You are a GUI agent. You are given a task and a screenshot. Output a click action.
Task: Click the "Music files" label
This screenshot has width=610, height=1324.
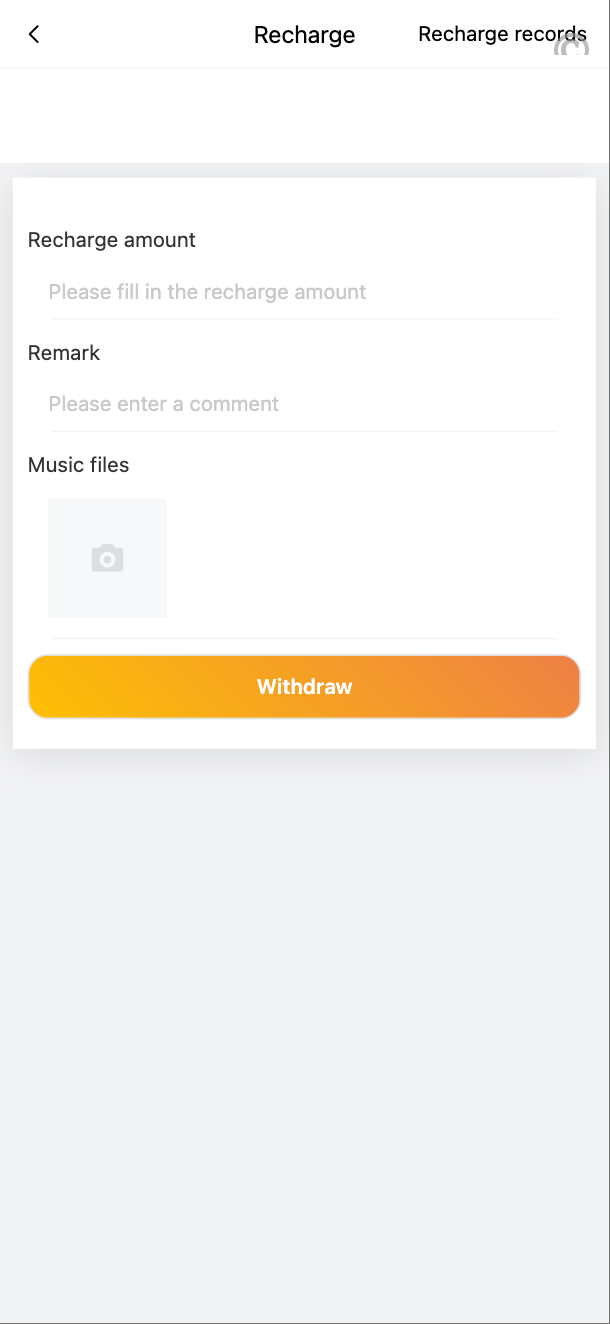(79, 465)
